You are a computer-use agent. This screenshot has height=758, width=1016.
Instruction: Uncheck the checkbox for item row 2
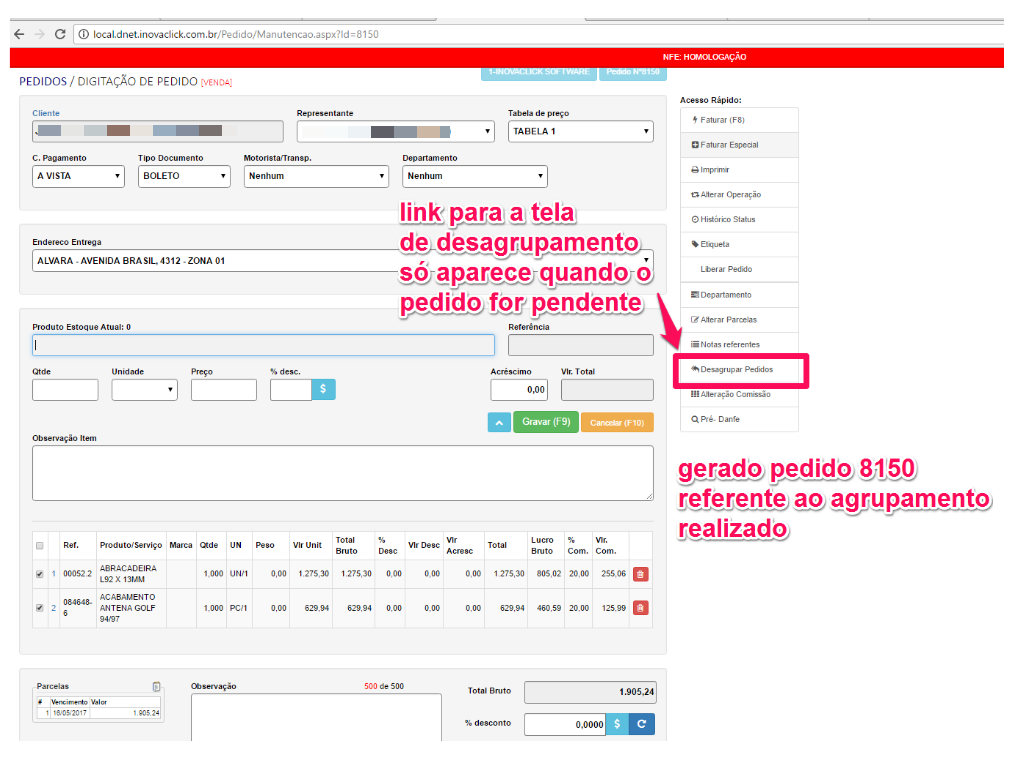[40, 608]
